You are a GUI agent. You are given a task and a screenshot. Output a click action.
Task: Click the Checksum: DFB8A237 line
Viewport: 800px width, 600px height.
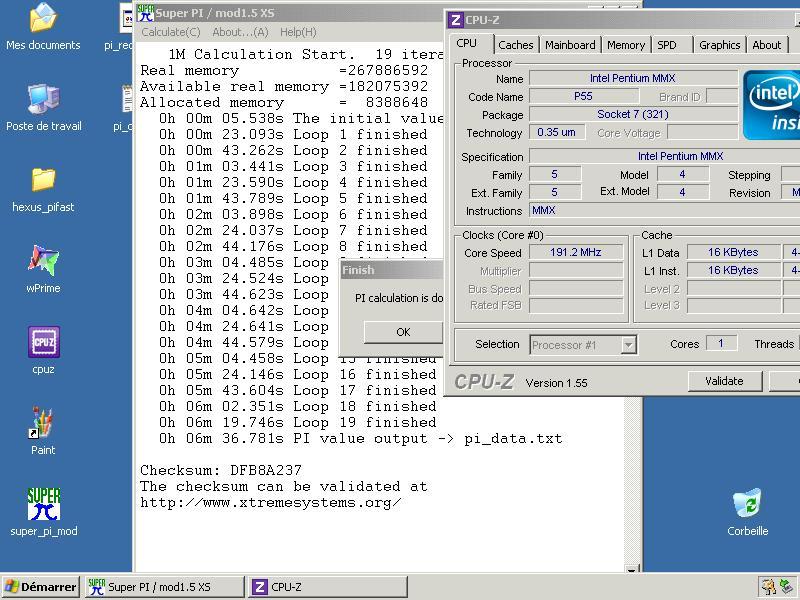pyautogui.click(x=221, y=470)
